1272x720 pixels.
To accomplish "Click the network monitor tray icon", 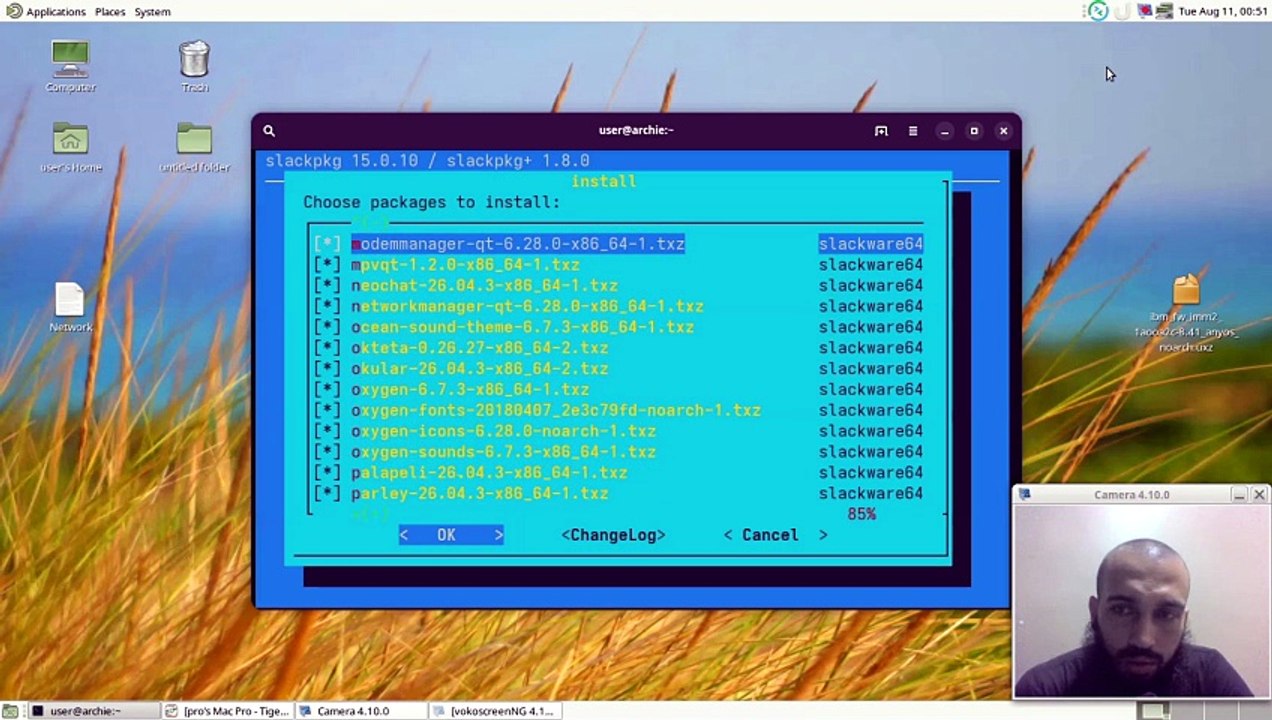I will click(1164, 11).
